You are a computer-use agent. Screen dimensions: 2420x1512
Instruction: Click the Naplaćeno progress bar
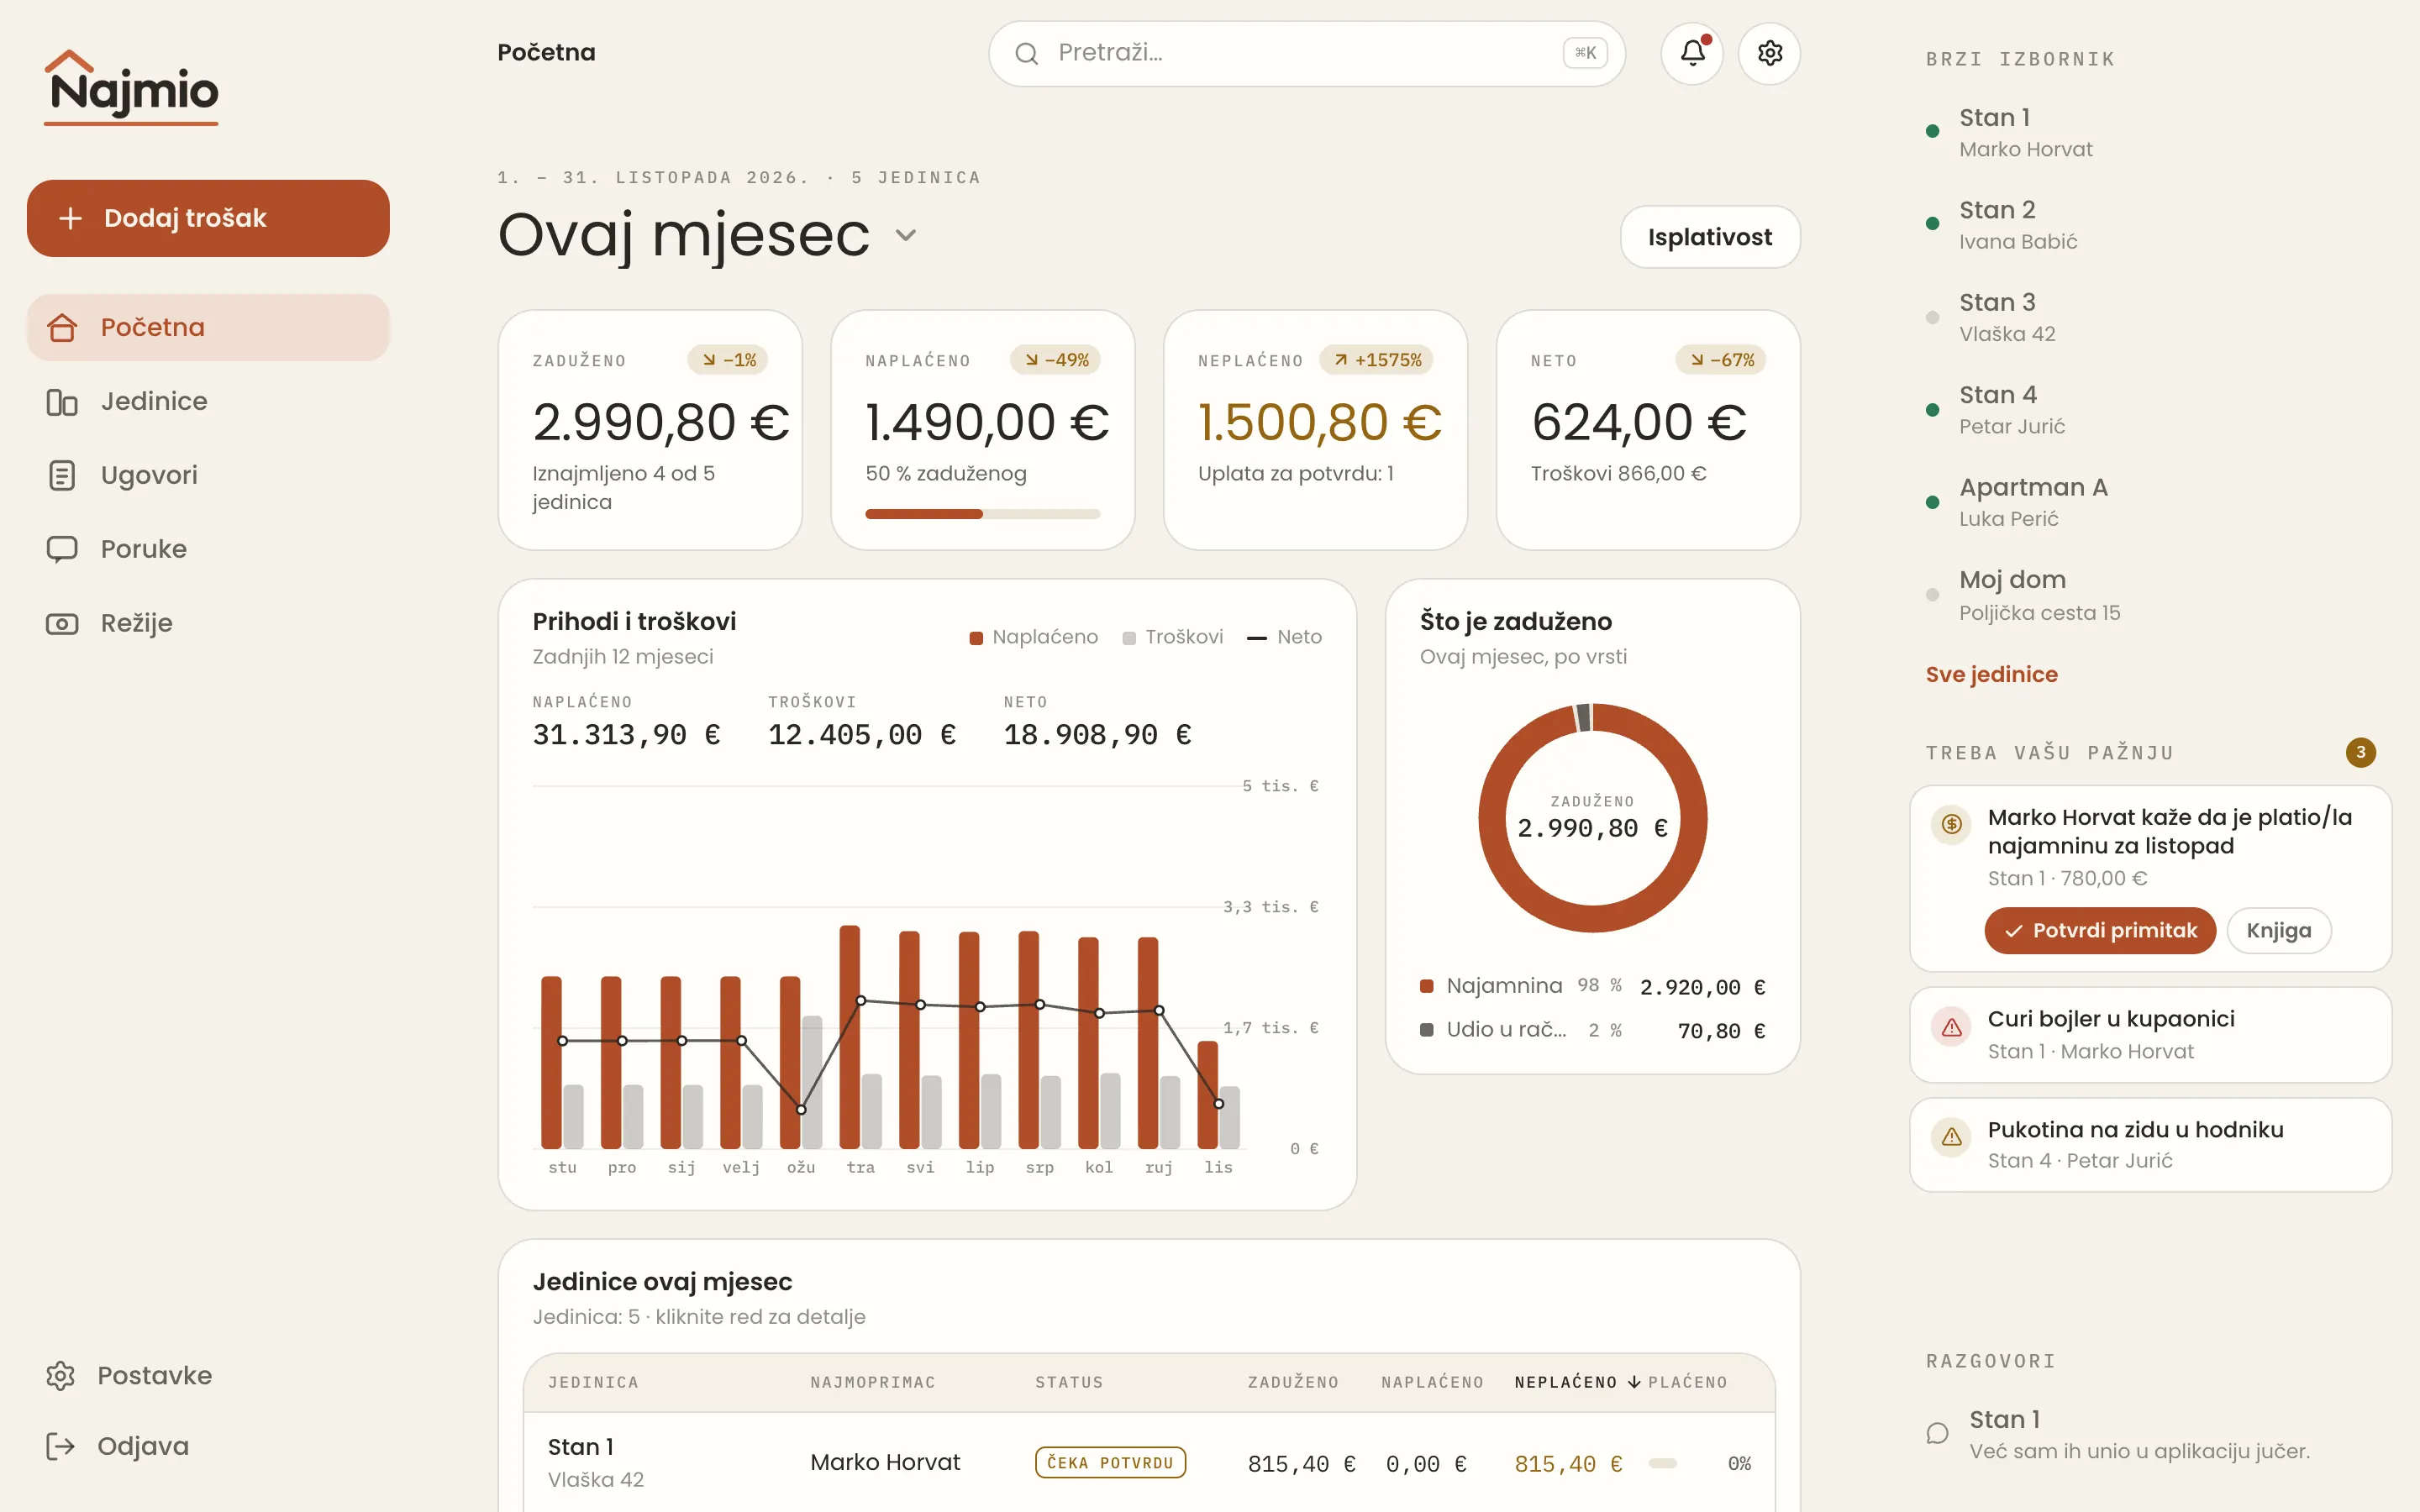pos(982,514)
